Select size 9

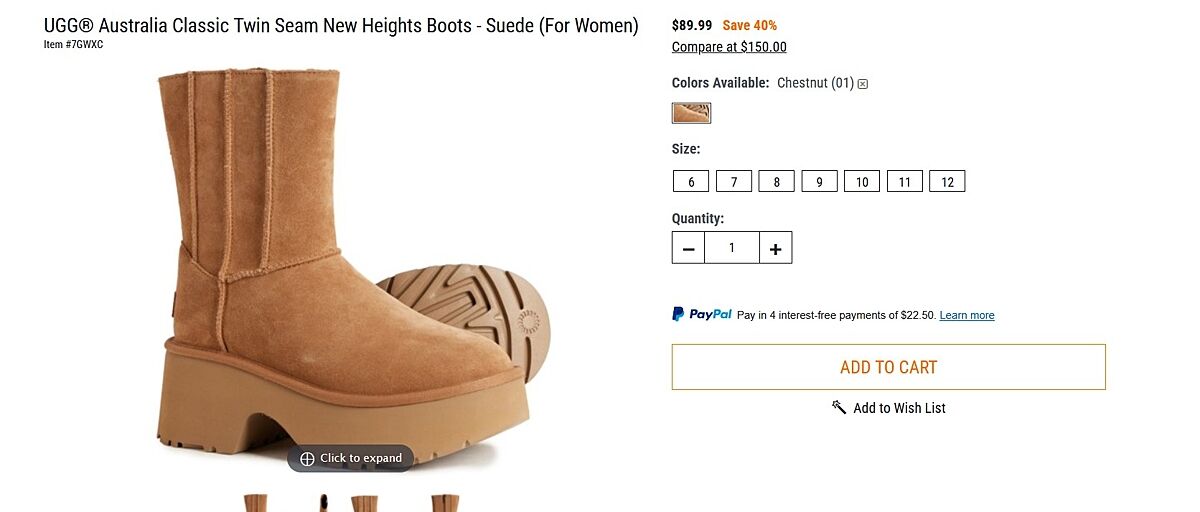click(819, 182)
